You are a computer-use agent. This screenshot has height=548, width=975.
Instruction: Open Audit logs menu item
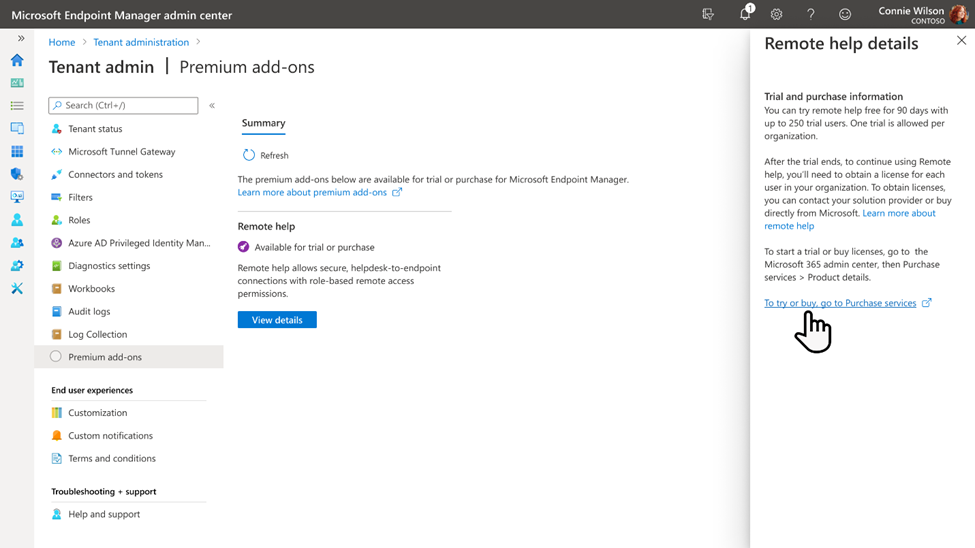89,312
